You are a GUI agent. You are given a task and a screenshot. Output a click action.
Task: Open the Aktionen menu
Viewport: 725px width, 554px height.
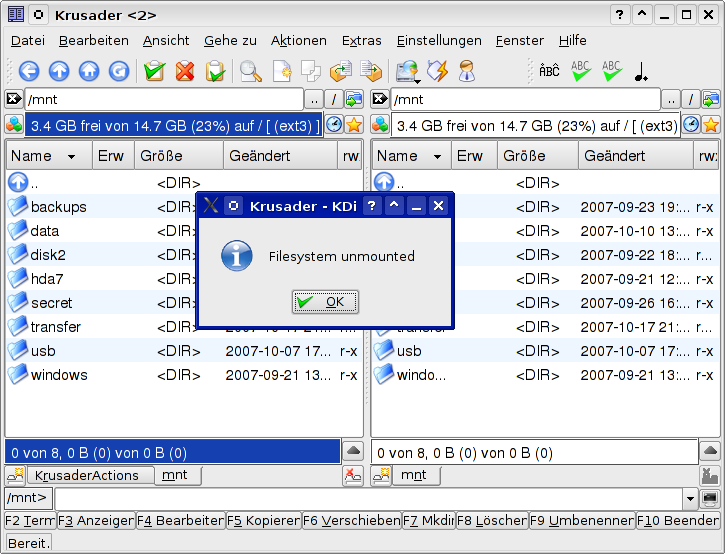tap(299, 41)
